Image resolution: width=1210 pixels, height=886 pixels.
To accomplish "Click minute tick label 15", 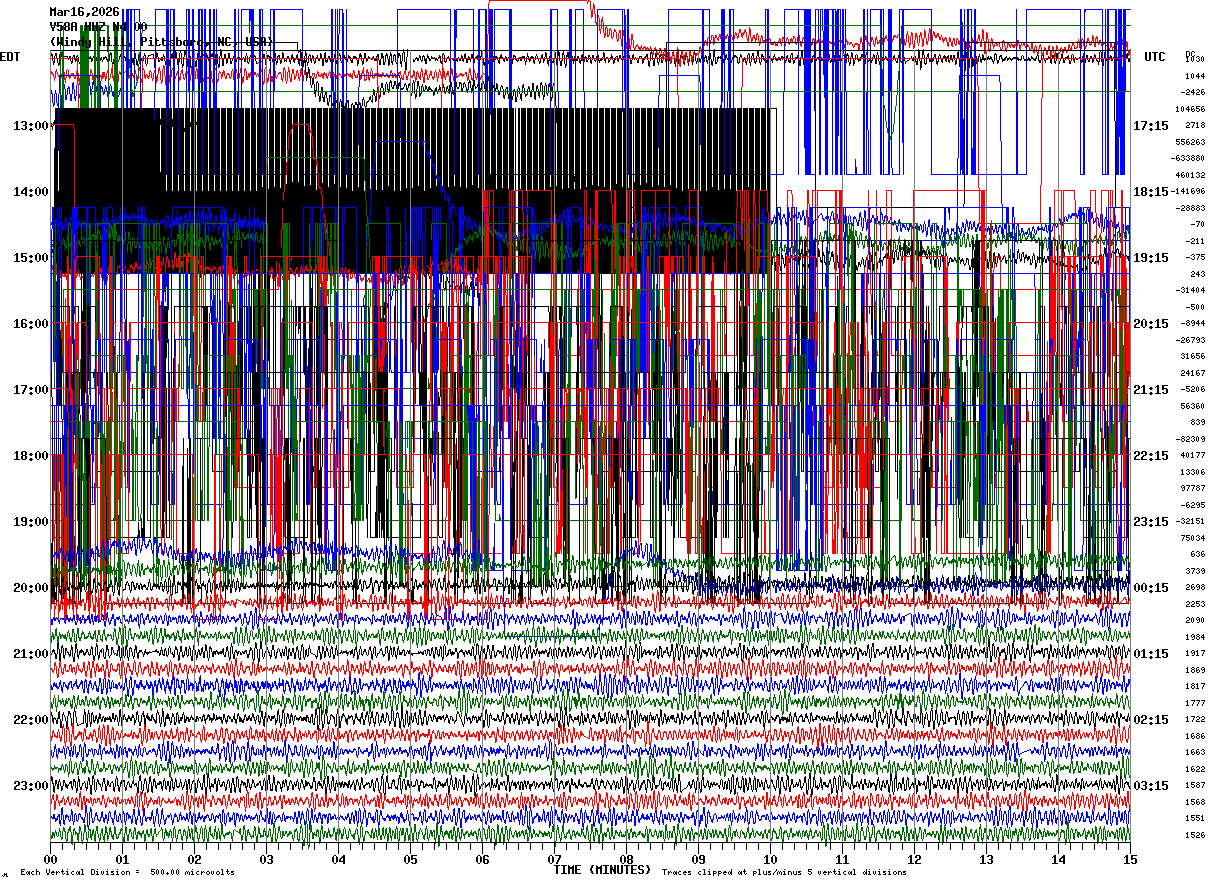I will click(x=1130, y=859).
